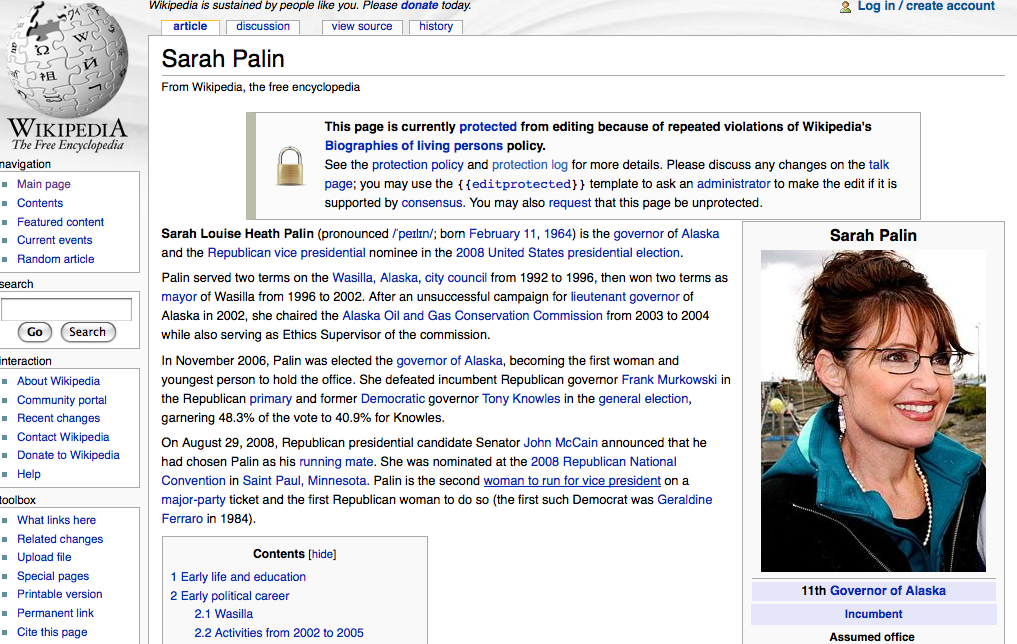Open the protection policy link
The image size is (1017, 644).
point(418,165)
